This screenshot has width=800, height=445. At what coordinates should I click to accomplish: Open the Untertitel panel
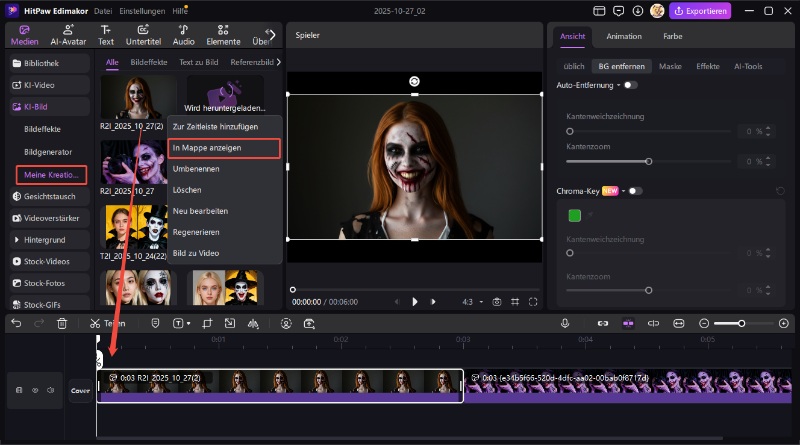(x=143, y=35)
